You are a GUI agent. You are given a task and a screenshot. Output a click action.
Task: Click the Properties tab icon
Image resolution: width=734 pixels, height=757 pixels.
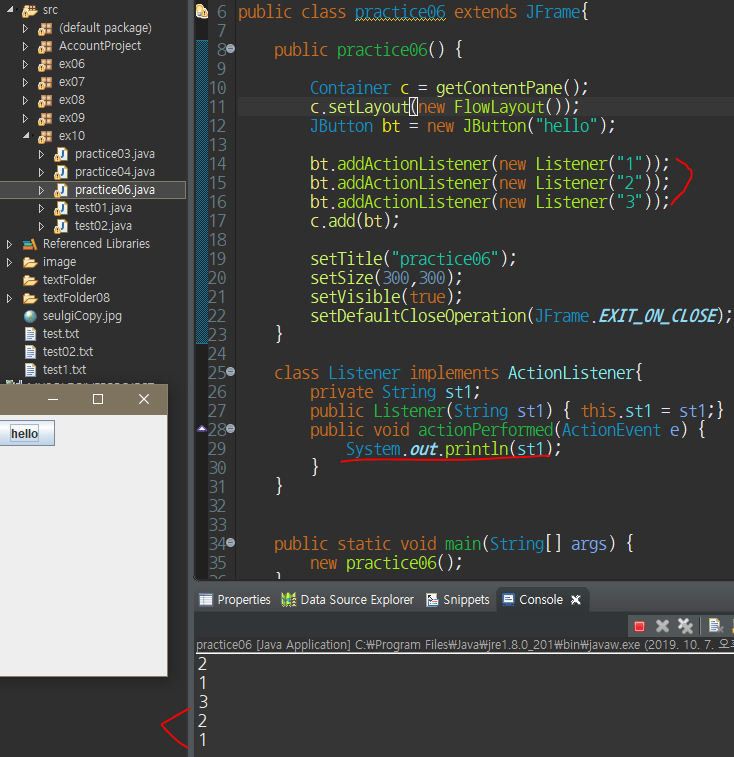(x=206, y=600)
